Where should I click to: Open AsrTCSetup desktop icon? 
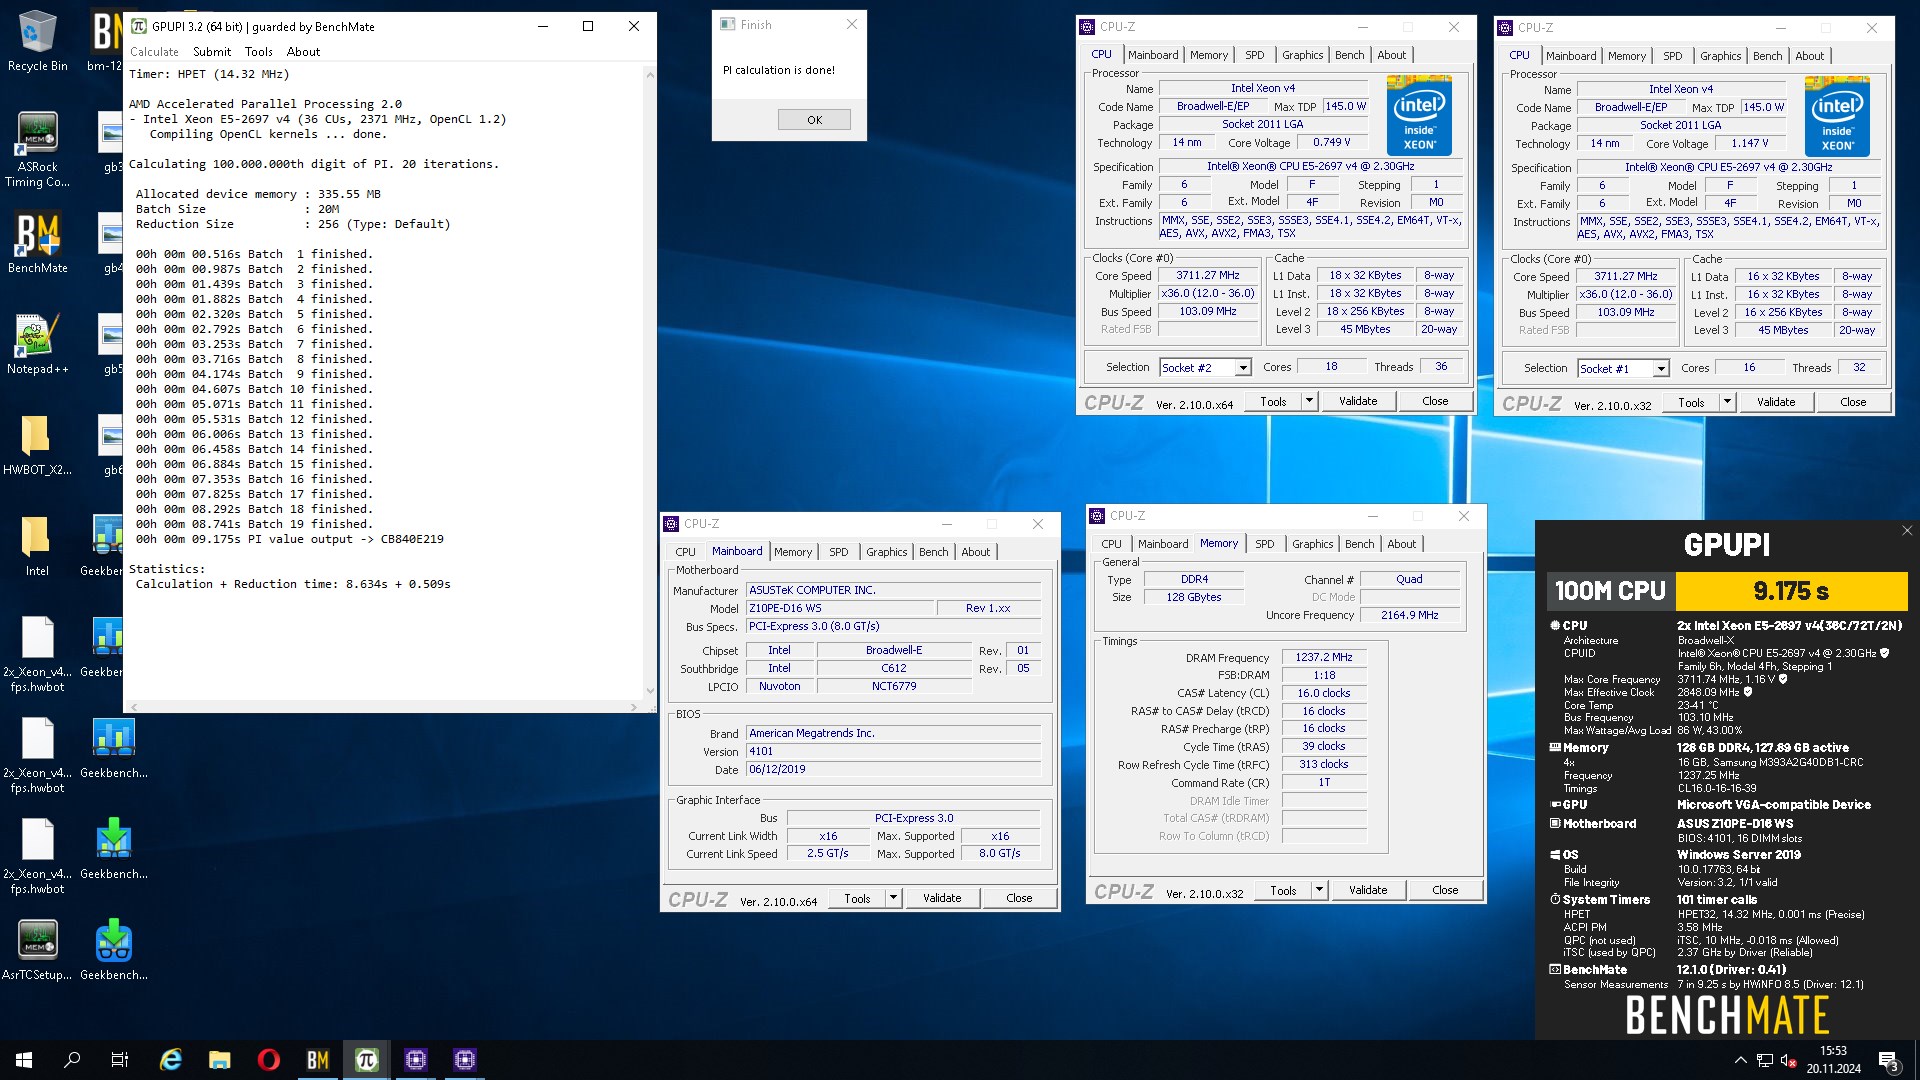click(x=37, y=950)
